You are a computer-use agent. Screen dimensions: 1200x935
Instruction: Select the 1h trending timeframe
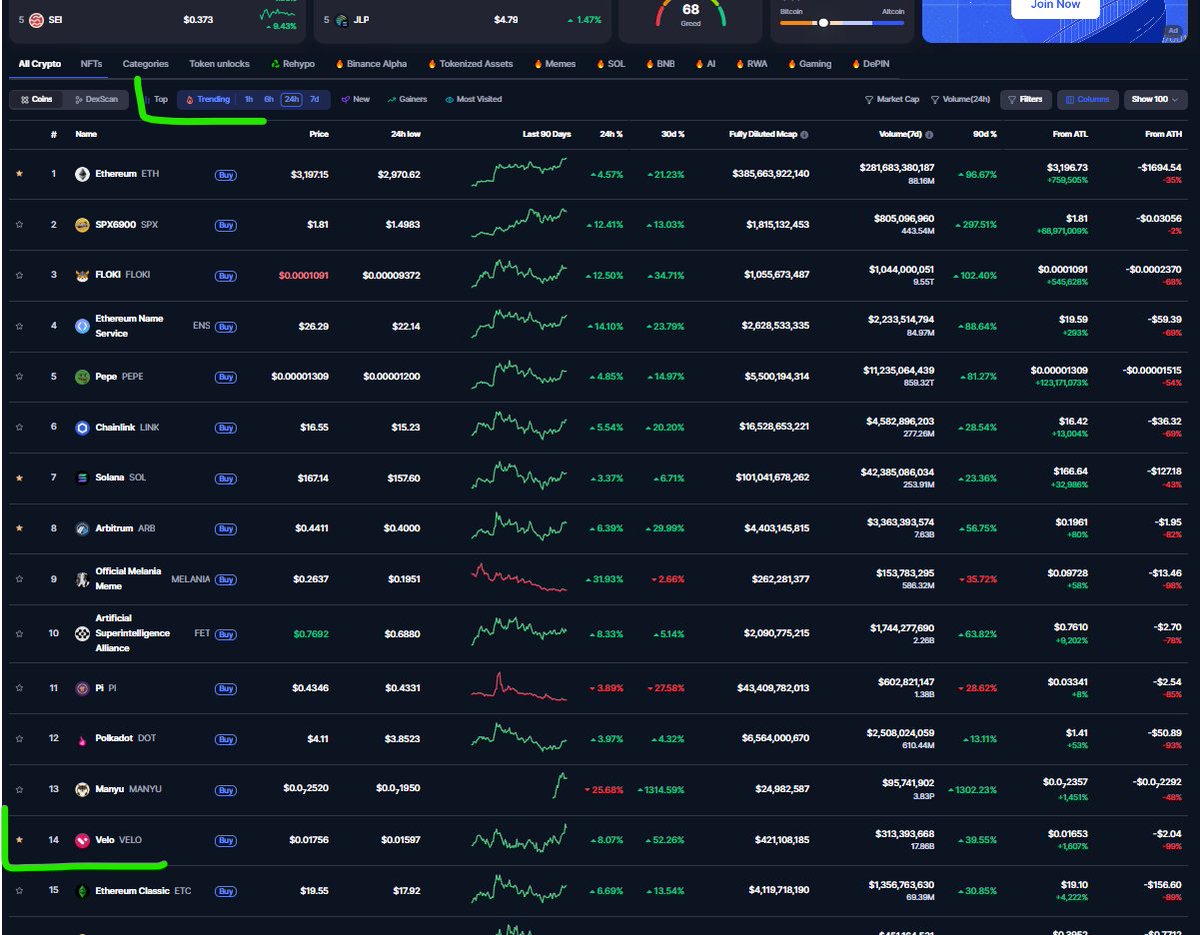click(249, 99)
